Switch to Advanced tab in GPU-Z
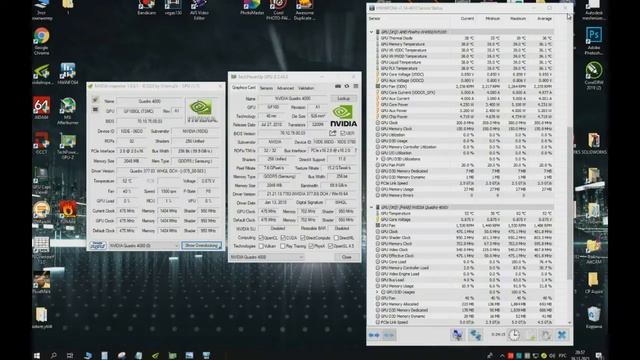 pos(285,88)
